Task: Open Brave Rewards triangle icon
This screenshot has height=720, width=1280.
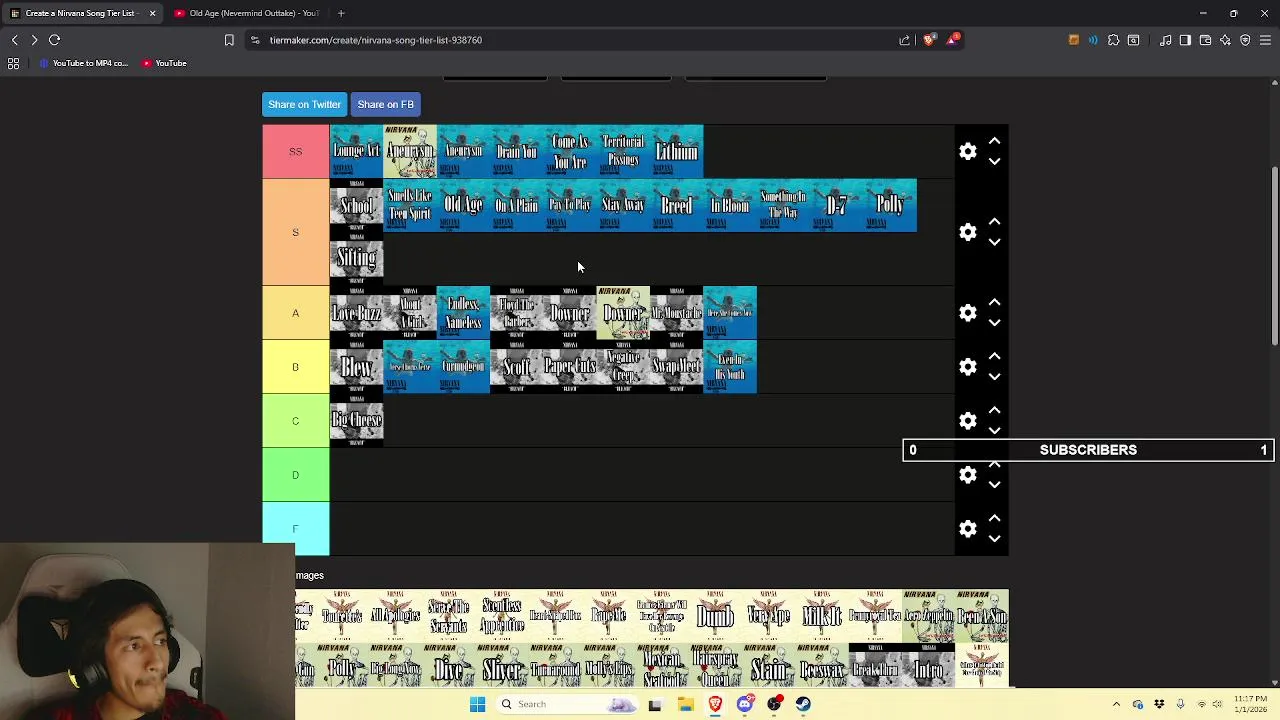Action: (954, 40)
